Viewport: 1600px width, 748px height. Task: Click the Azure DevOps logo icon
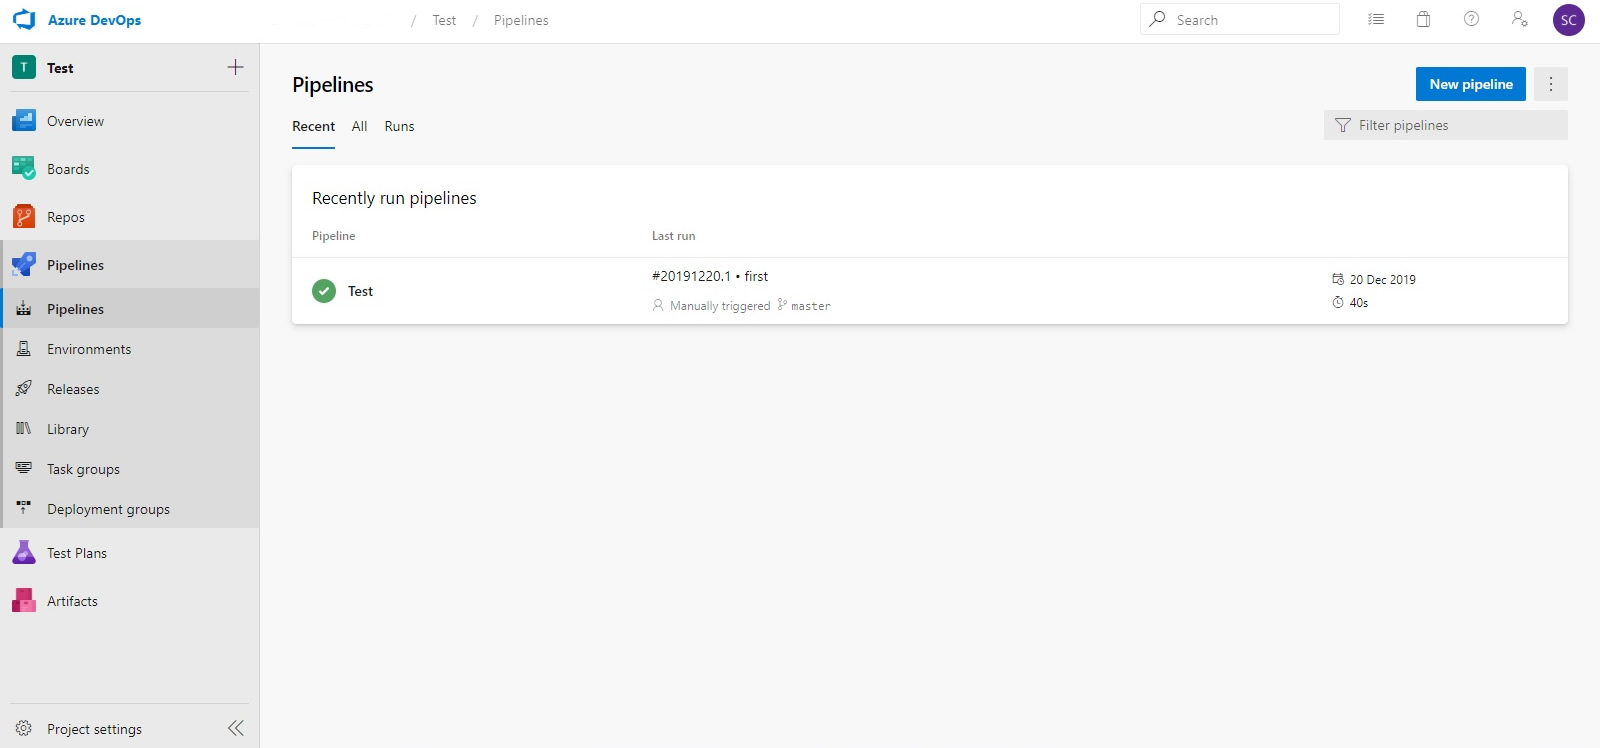(x=24, y=20)
